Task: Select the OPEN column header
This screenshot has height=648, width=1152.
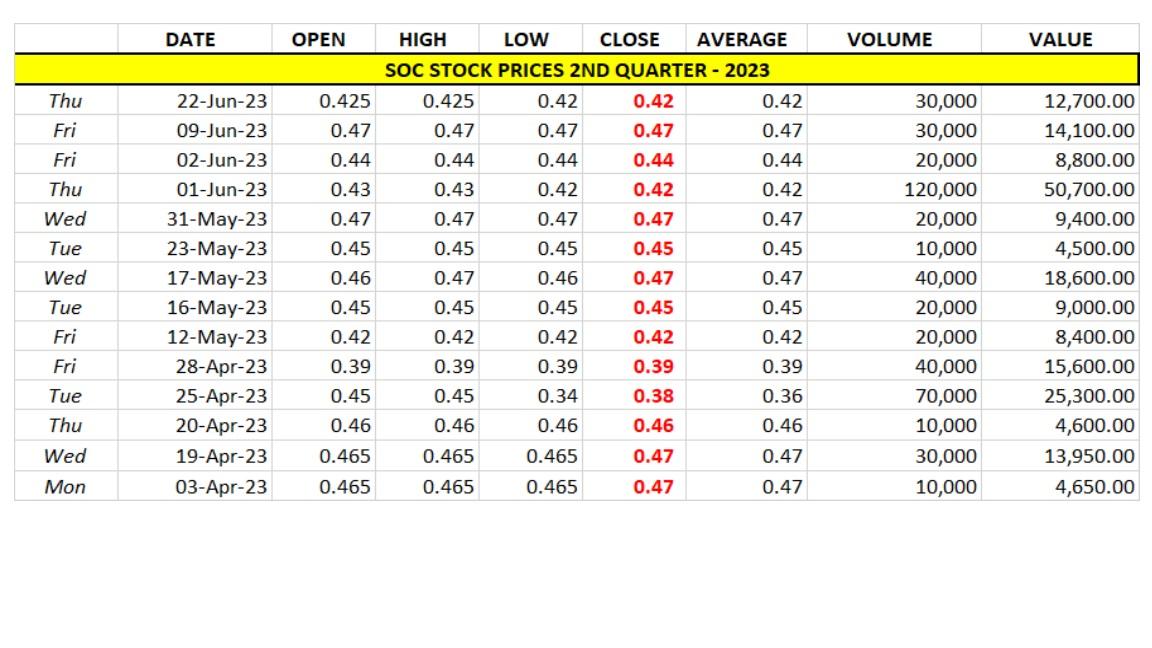Action: point(318,39)
